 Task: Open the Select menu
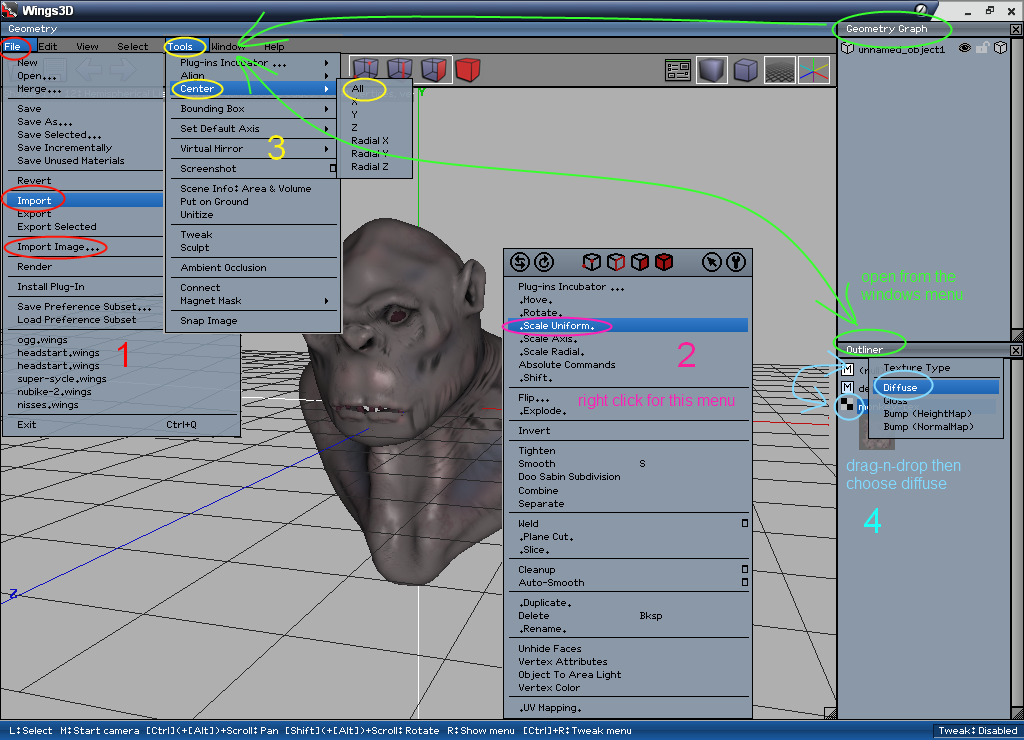pos(133,46)
